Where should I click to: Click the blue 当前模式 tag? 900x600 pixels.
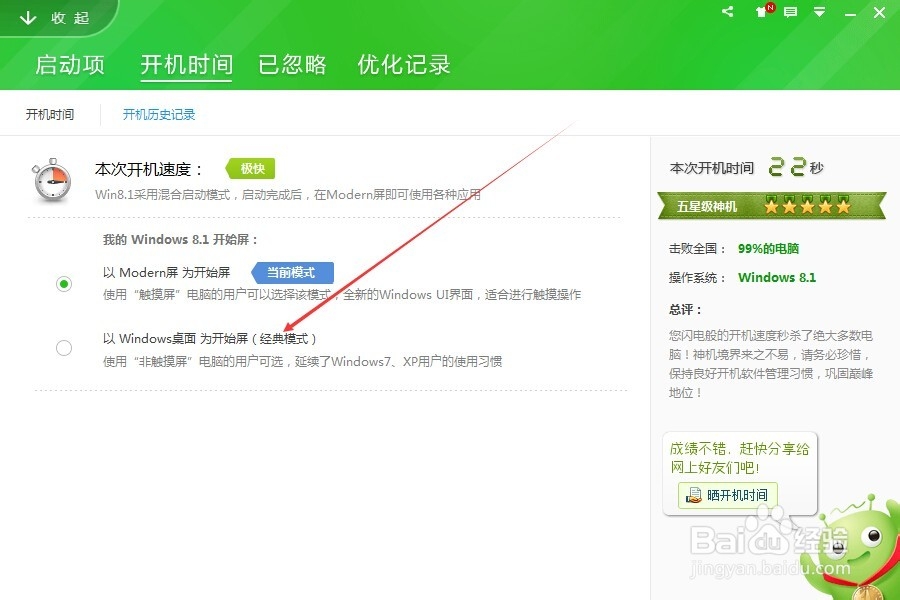pos(292,272)
